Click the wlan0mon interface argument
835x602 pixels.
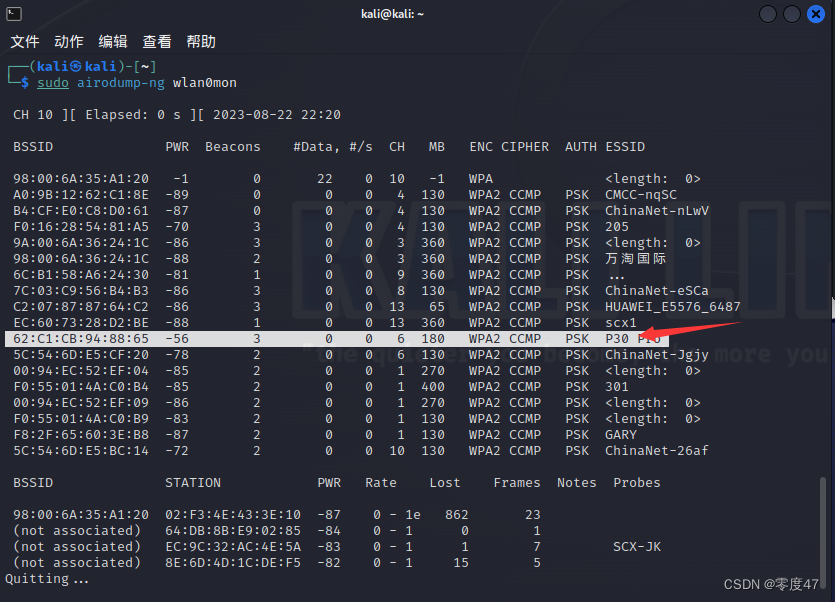pos(204,83)
